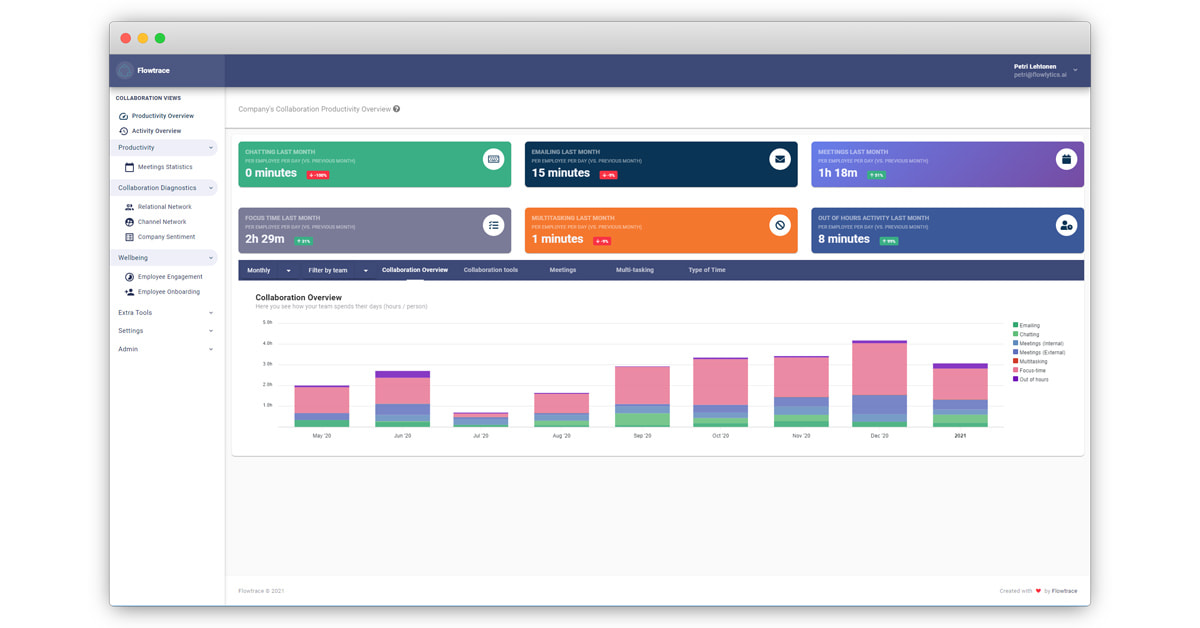1200x628 pixels.
Task: Open the chat icon on Chatting card
Action: (494, 161)
